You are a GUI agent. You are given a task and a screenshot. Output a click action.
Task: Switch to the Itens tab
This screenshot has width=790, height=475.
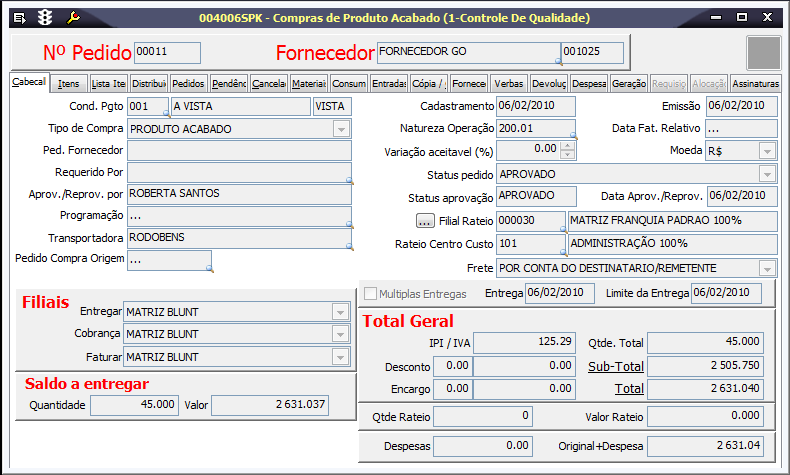click(69, 84)
